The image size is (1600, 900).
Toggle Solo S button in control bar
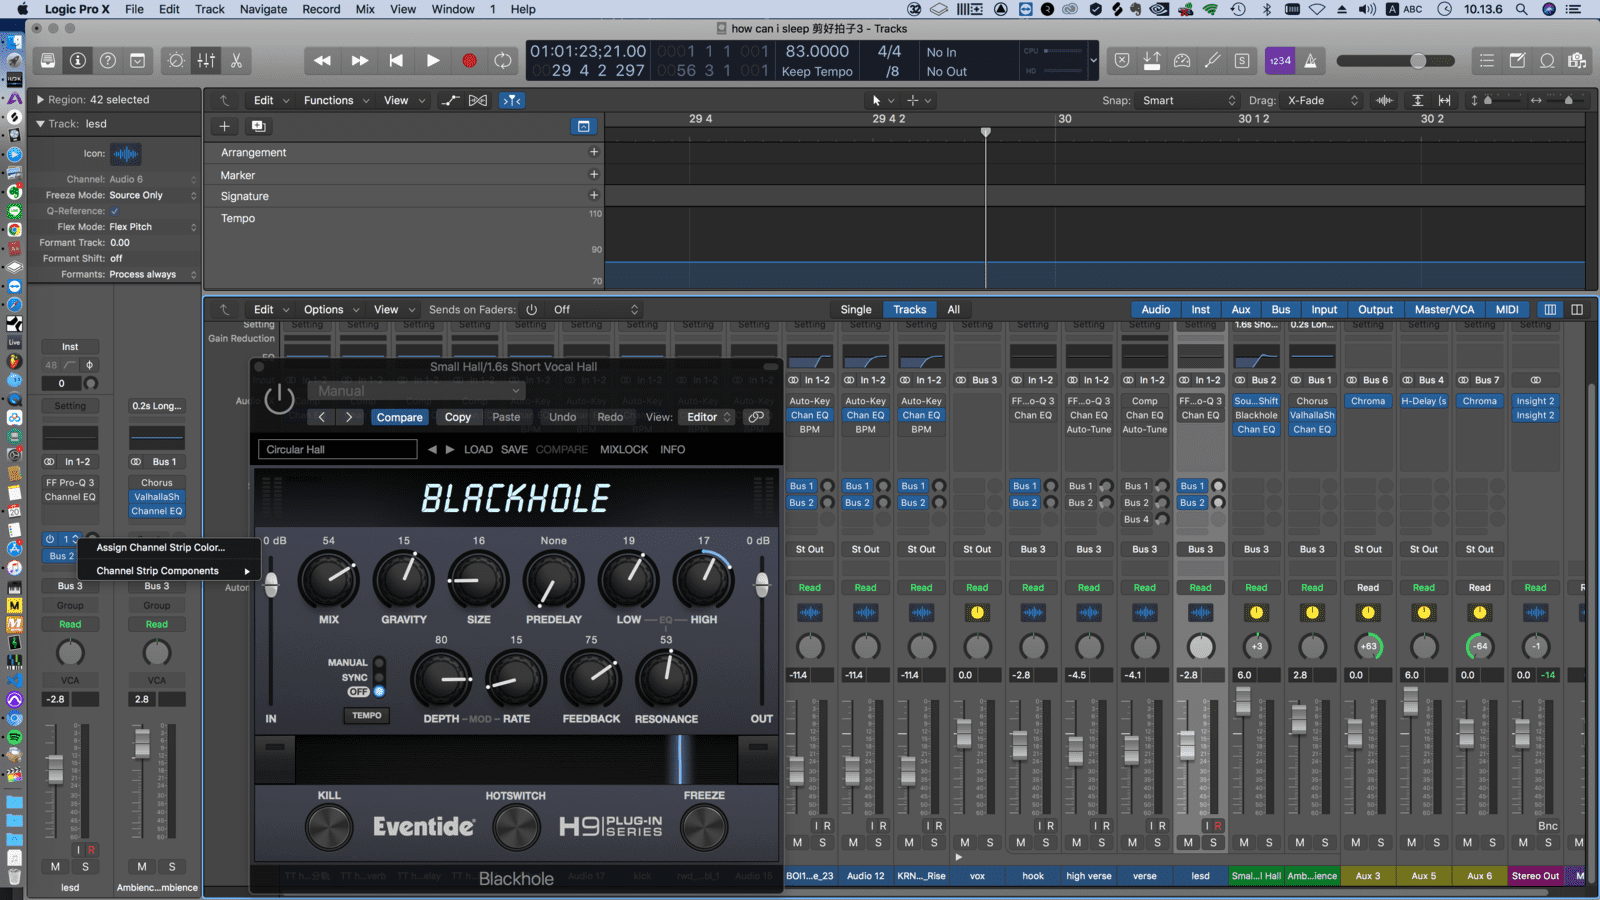click(1242, 61)
